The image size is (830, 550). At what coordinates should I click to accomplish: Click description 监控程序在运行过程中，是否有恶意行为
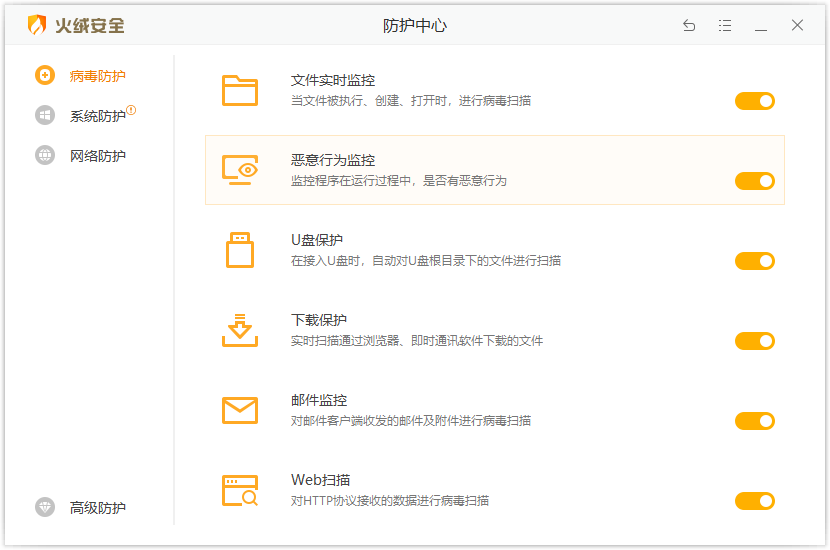point(399,181)
